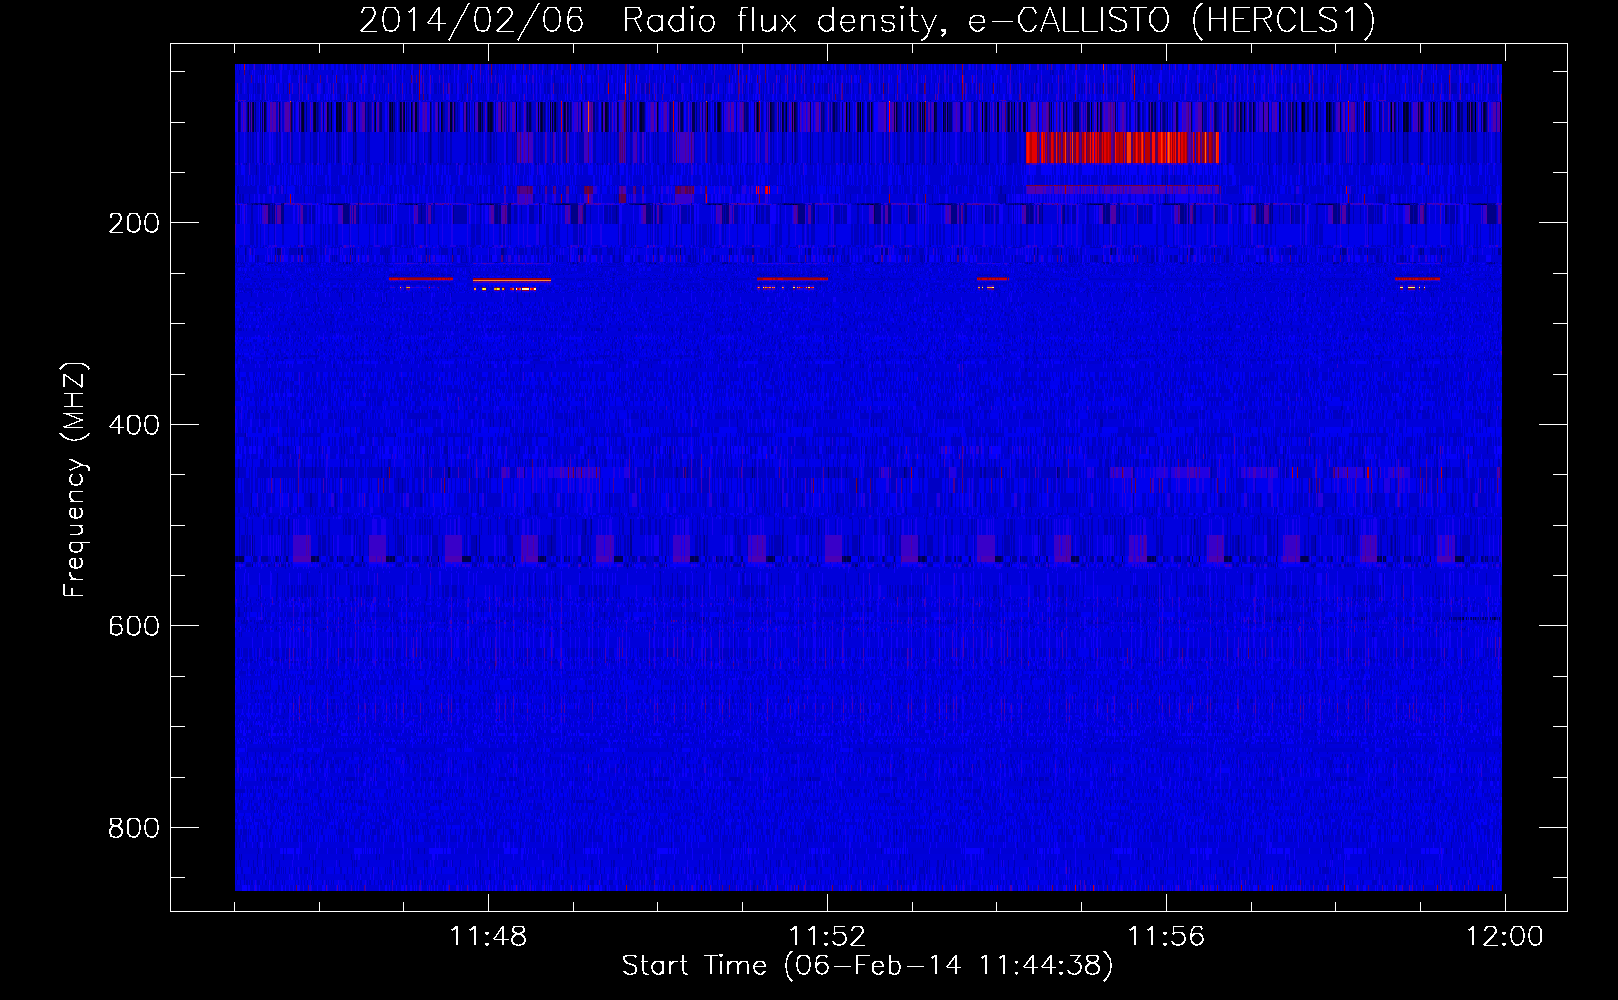The width and height of the screenshot is (1618, 1000).
Task: Click the plot title text '2014/02/06 Radio flux density'
Action: point(647,21)
